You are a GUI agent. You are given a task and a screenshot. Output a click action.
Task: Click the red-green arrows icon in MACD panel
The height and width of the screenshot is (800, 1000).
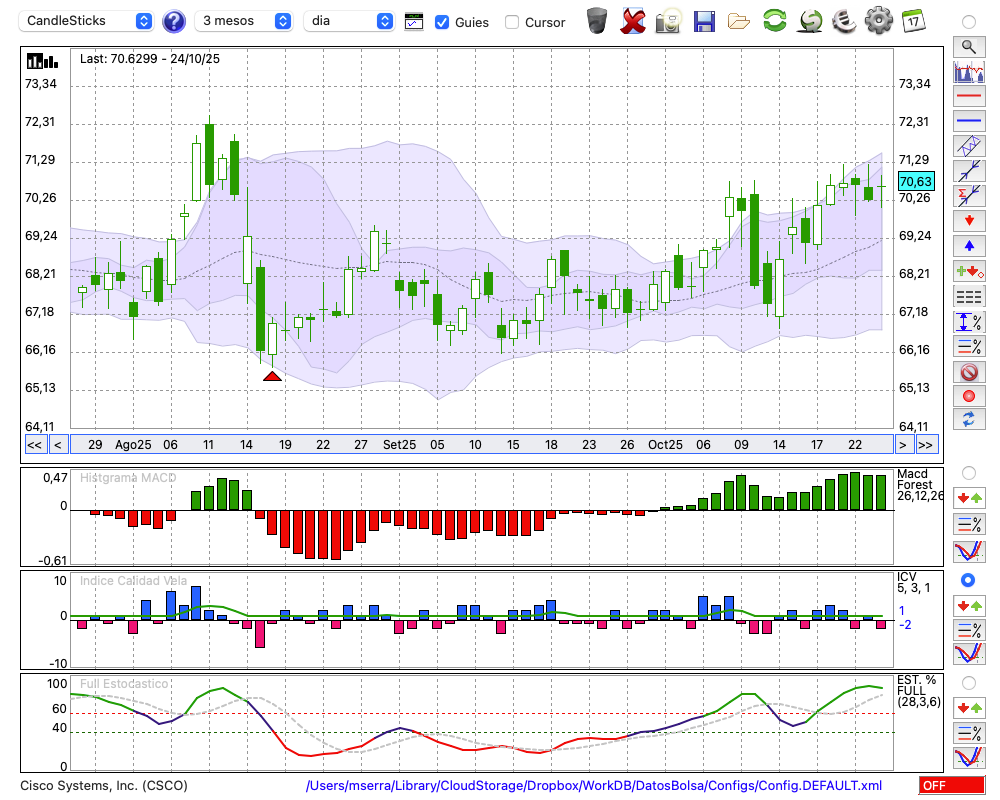pyautogui.click(x=969, y=498)
